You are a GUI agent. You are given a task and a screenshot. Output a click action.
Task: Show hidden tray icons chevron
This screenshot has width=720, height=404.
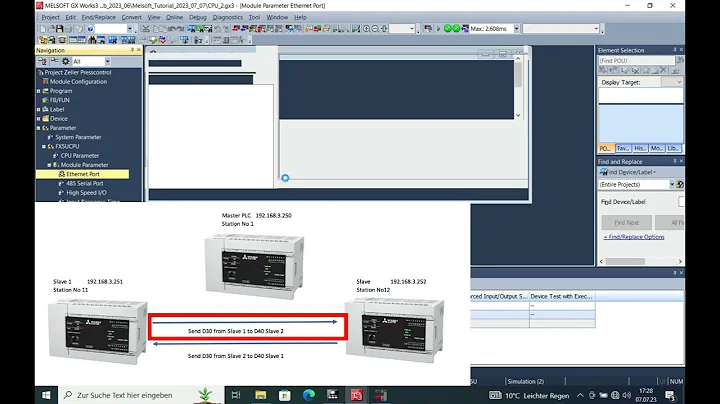coord(580,395)
